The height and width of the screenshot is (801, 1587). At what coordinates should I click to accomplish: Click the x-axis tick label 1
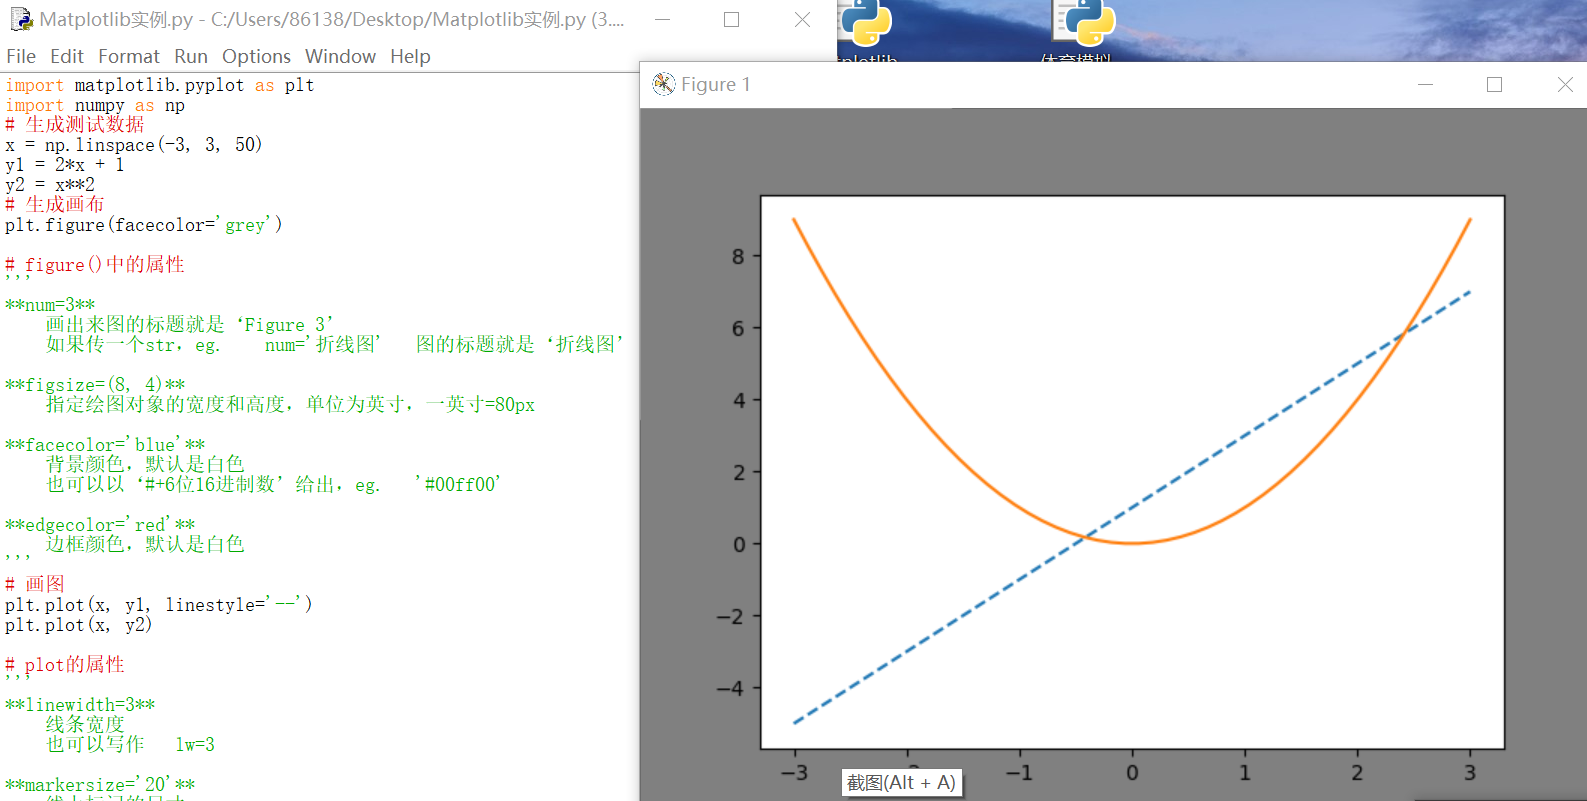[x=1244, y=773]
